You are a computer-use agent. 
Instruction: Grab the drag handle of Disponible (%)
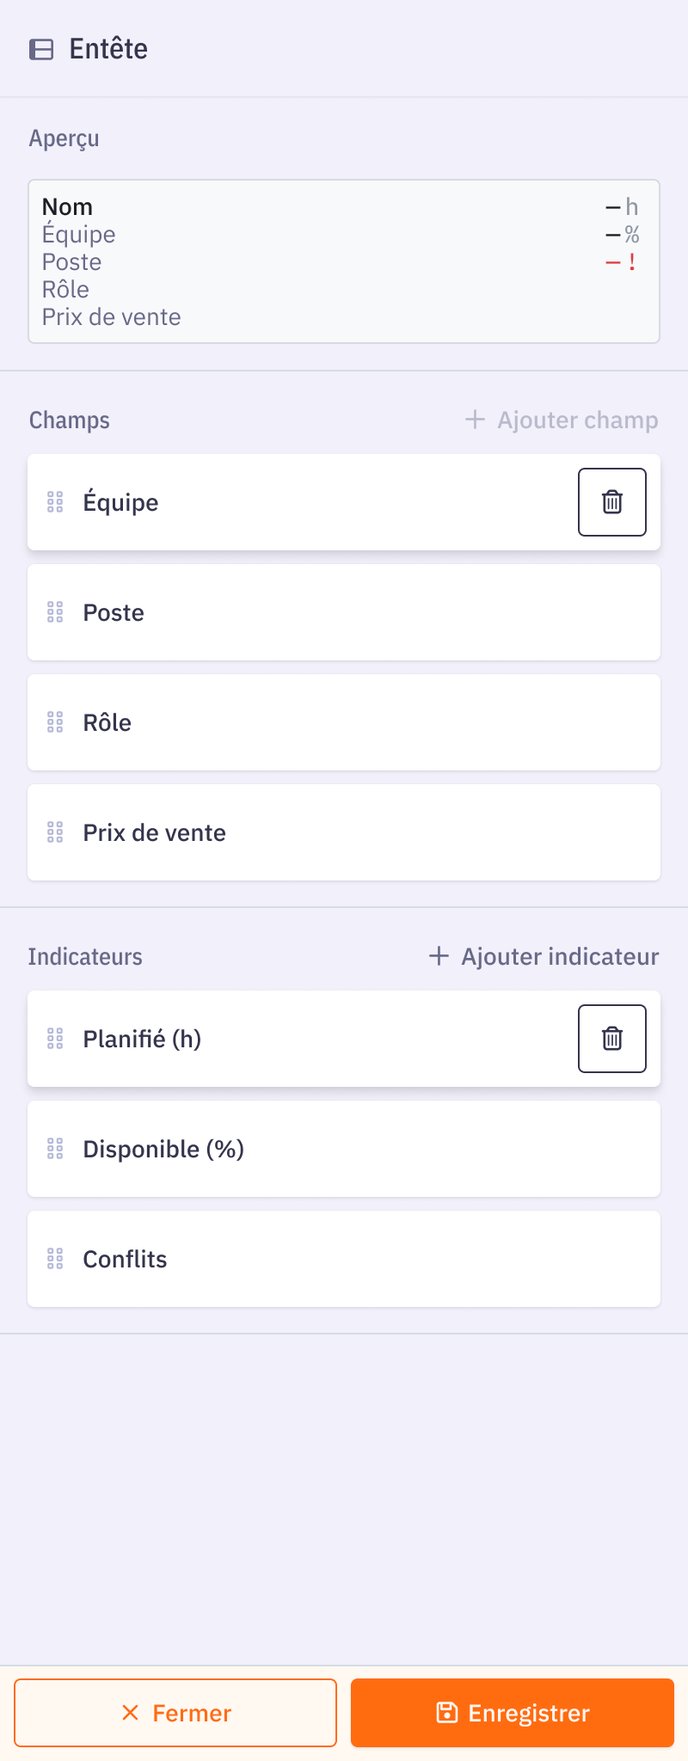[55, 1149]
